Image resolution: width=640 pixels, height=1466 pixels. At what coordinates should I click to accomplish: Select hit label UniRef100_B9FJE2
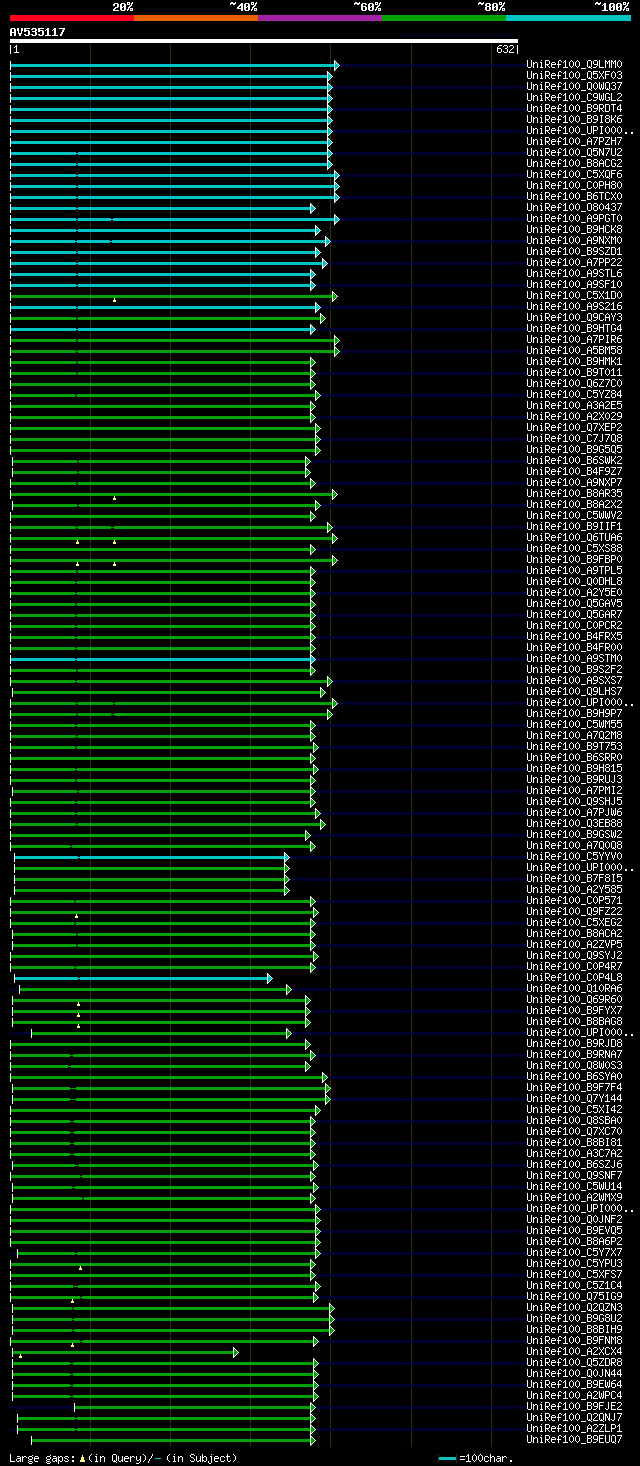tap(574, 1407)
